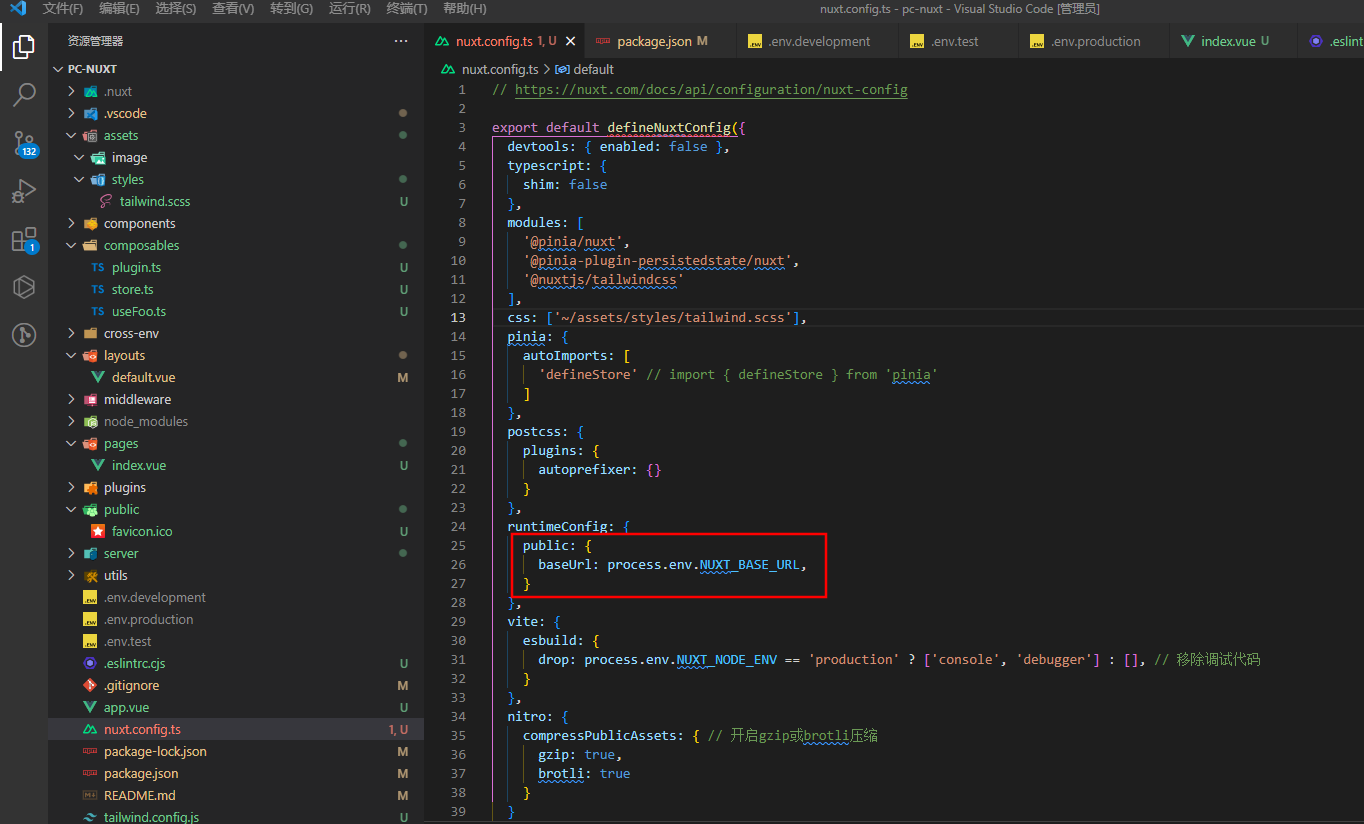Switch to the package.json tab
The width and height of the screenshot is (1364, 824).
coord(653,41)
